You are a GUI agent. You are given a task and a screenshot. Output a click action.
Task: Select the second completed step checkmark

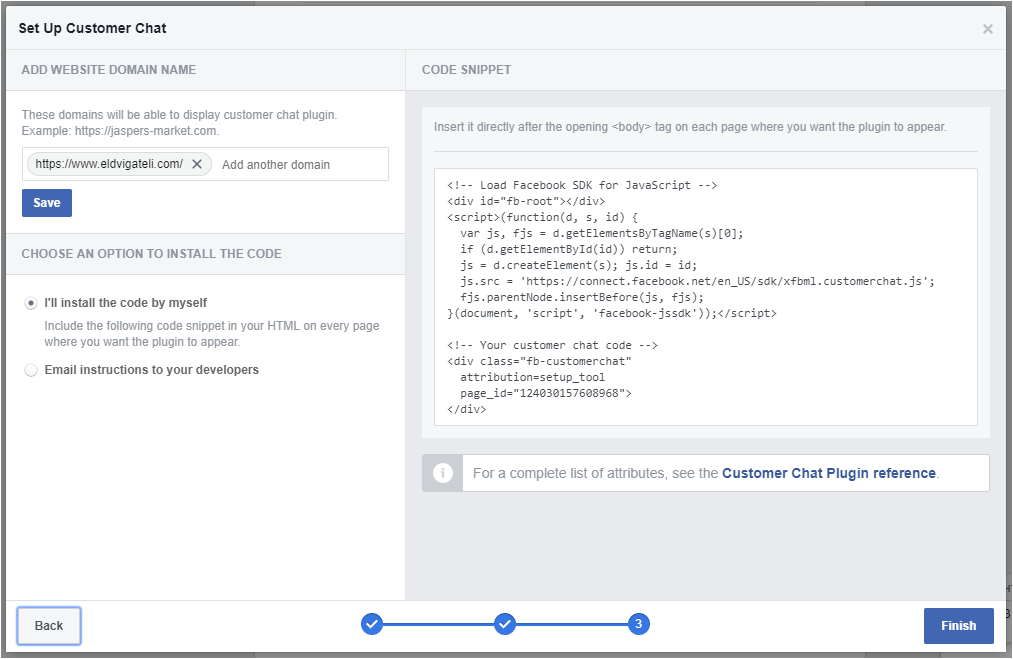point(505,623)
